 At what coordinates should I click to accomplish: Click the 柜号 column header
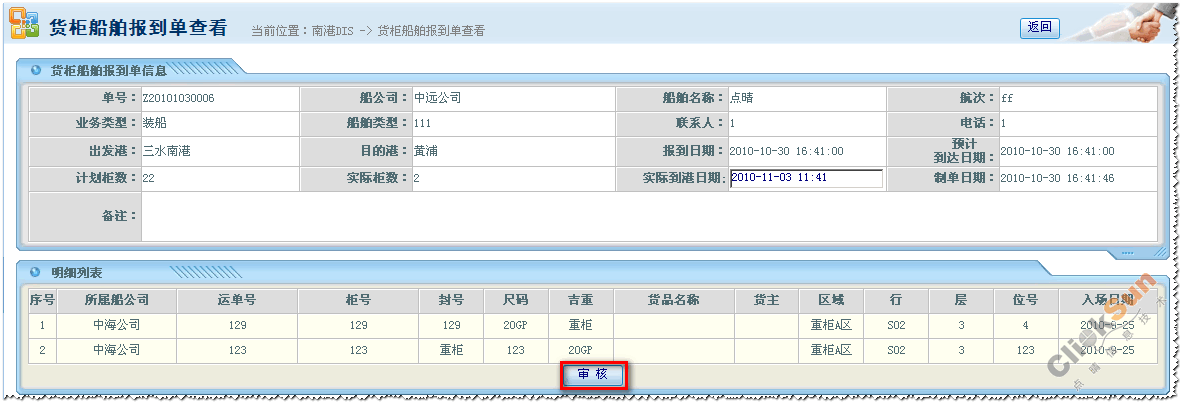(x=358, y=301)
